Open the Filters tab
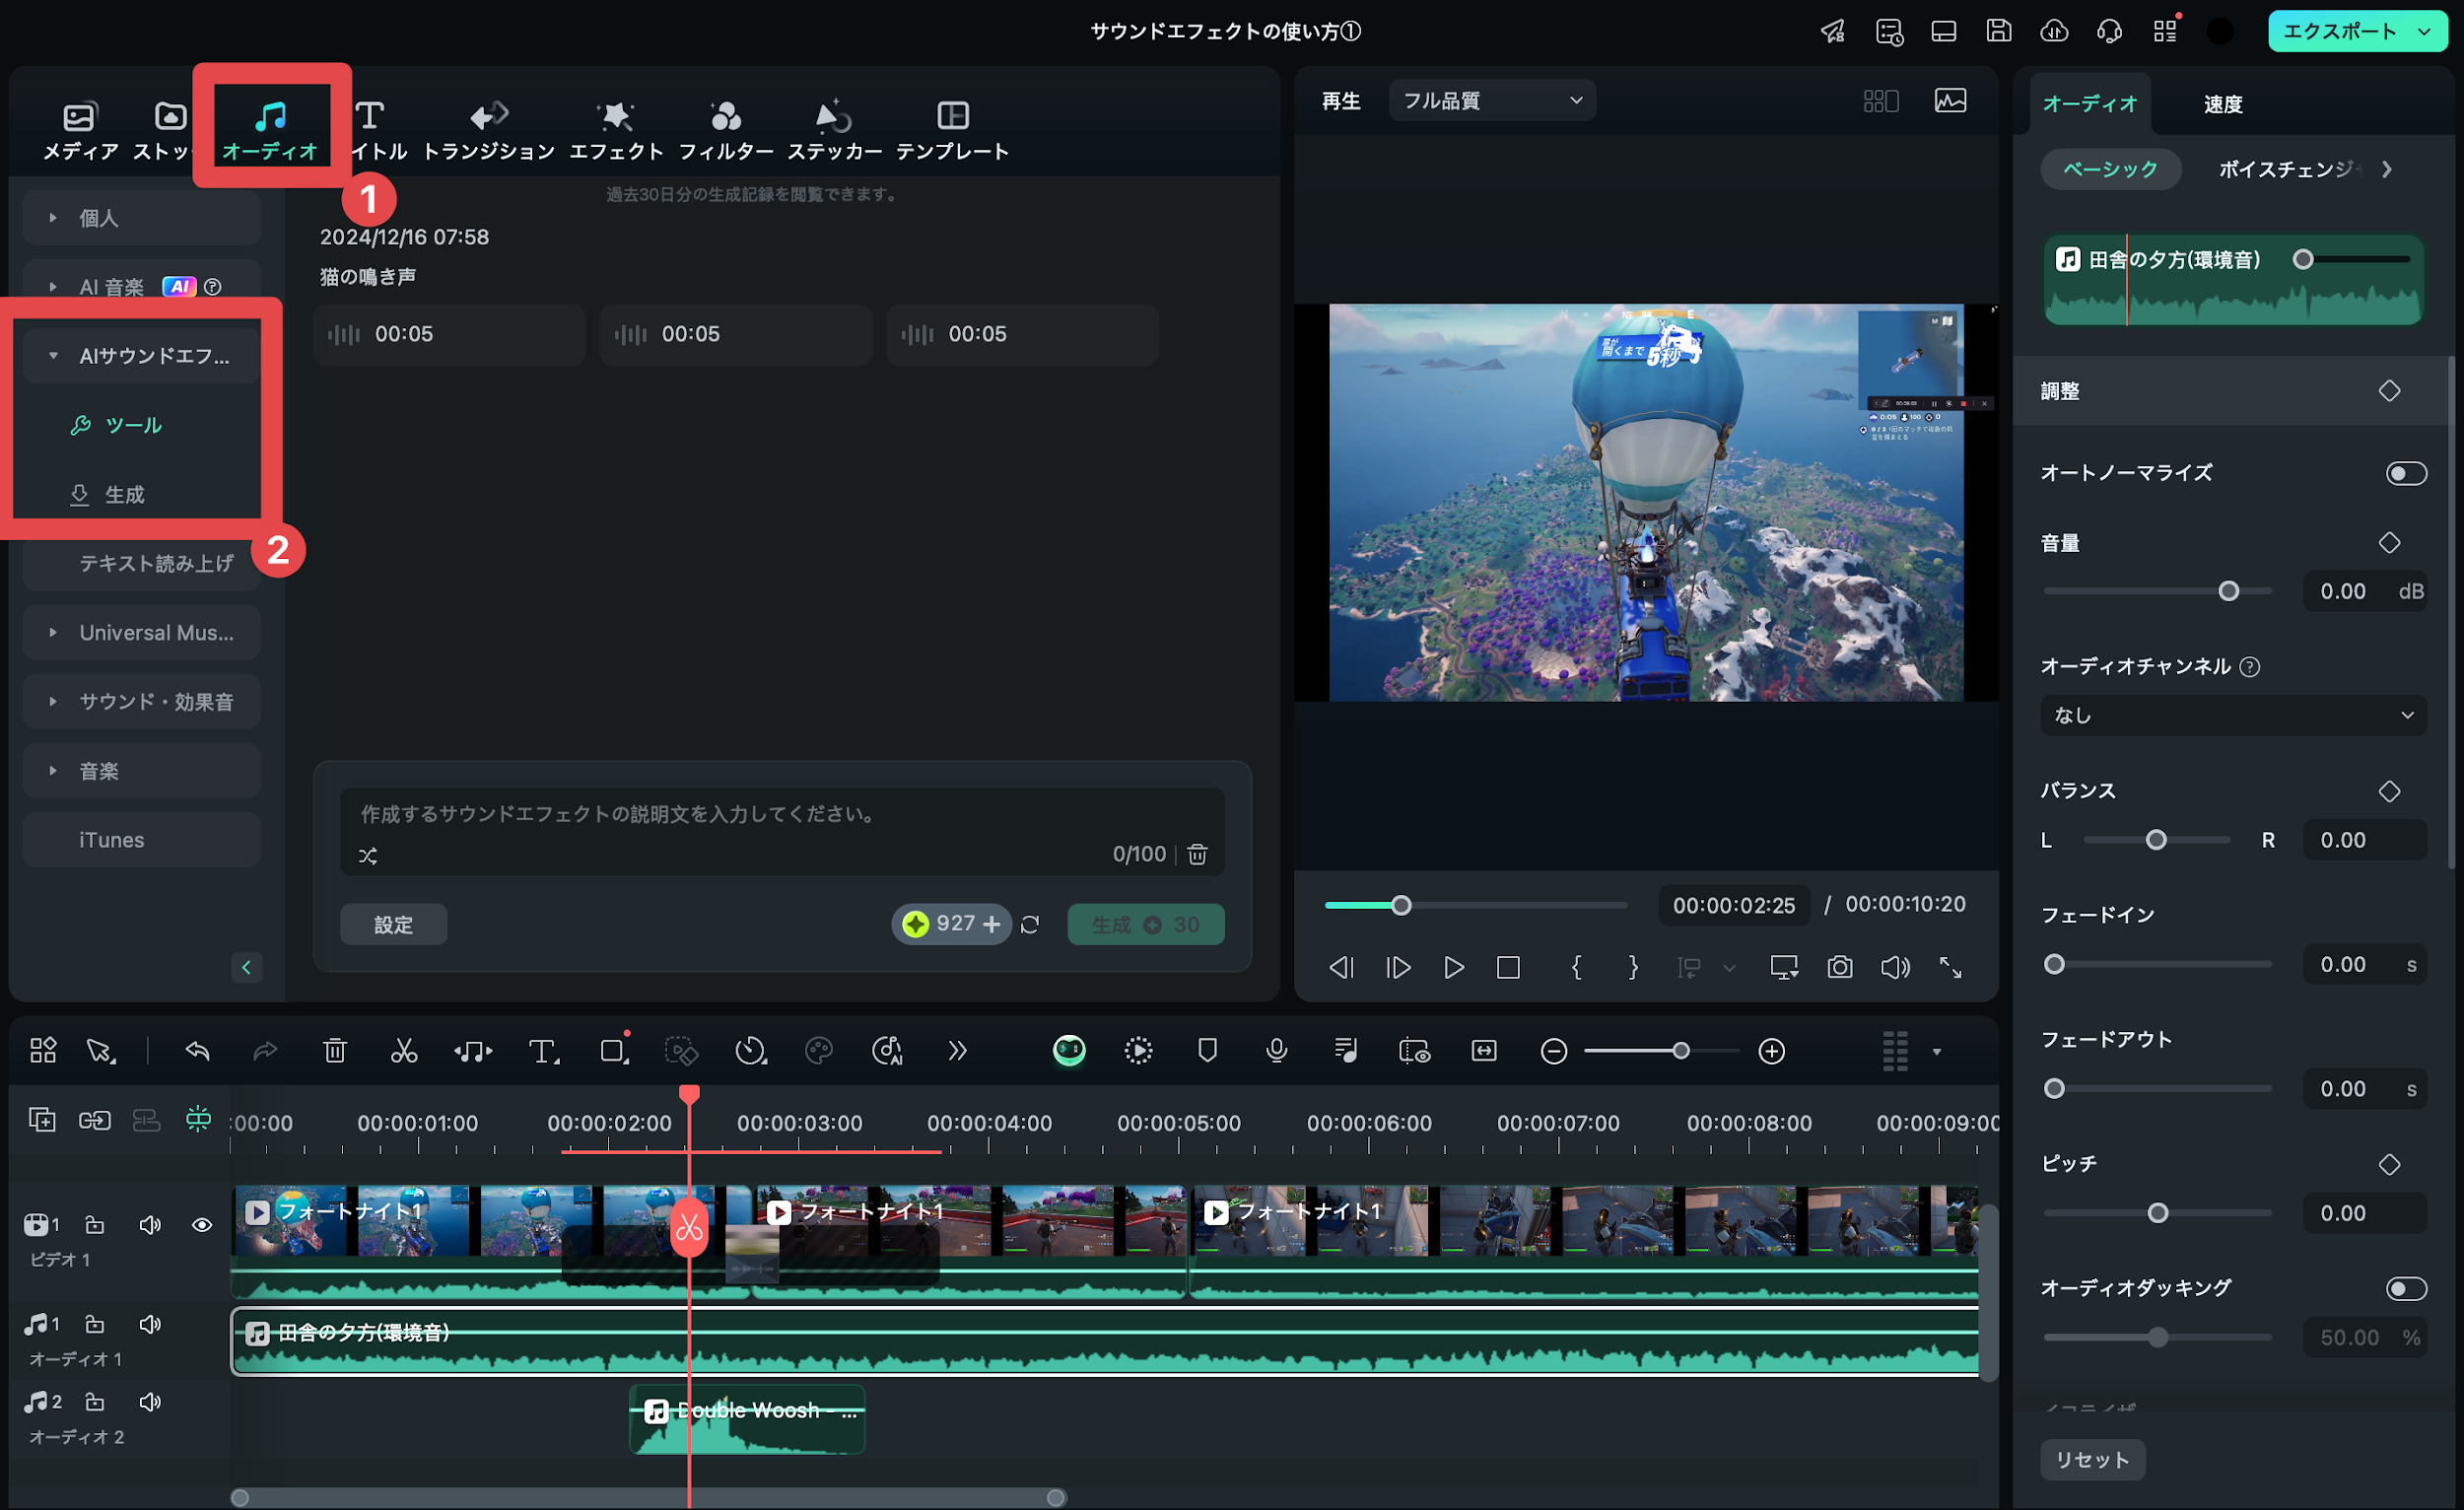 coord(726,130)
